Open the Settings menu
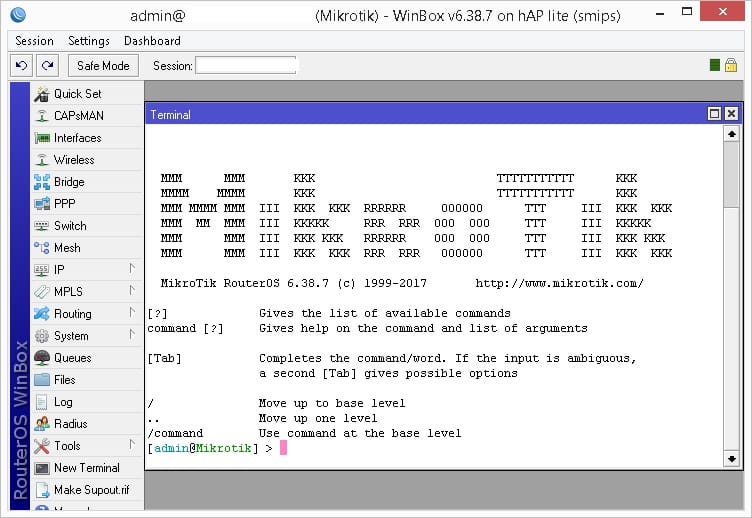 point(89,41)
